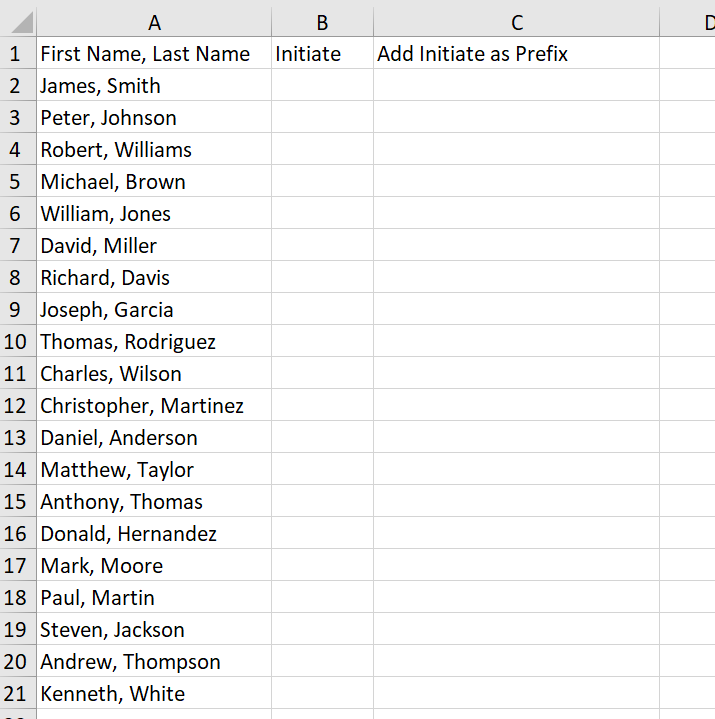This screenshot has height=719, width=715.
Task: Select column B header
Action: (322, 22)
